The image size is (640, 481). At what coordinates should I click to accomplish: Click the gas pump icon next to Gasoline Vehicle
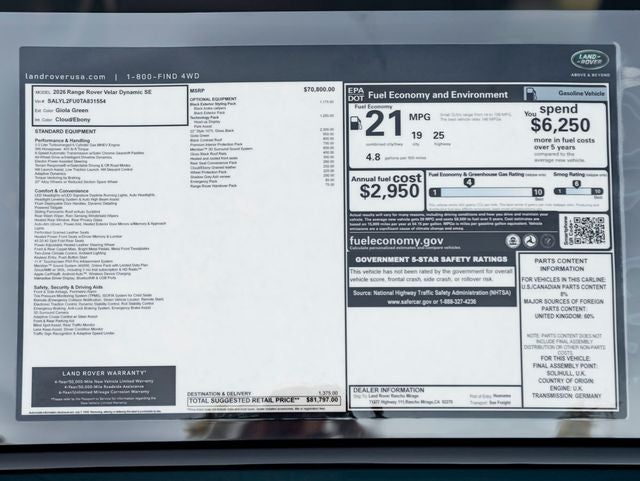tap(531, 94)
